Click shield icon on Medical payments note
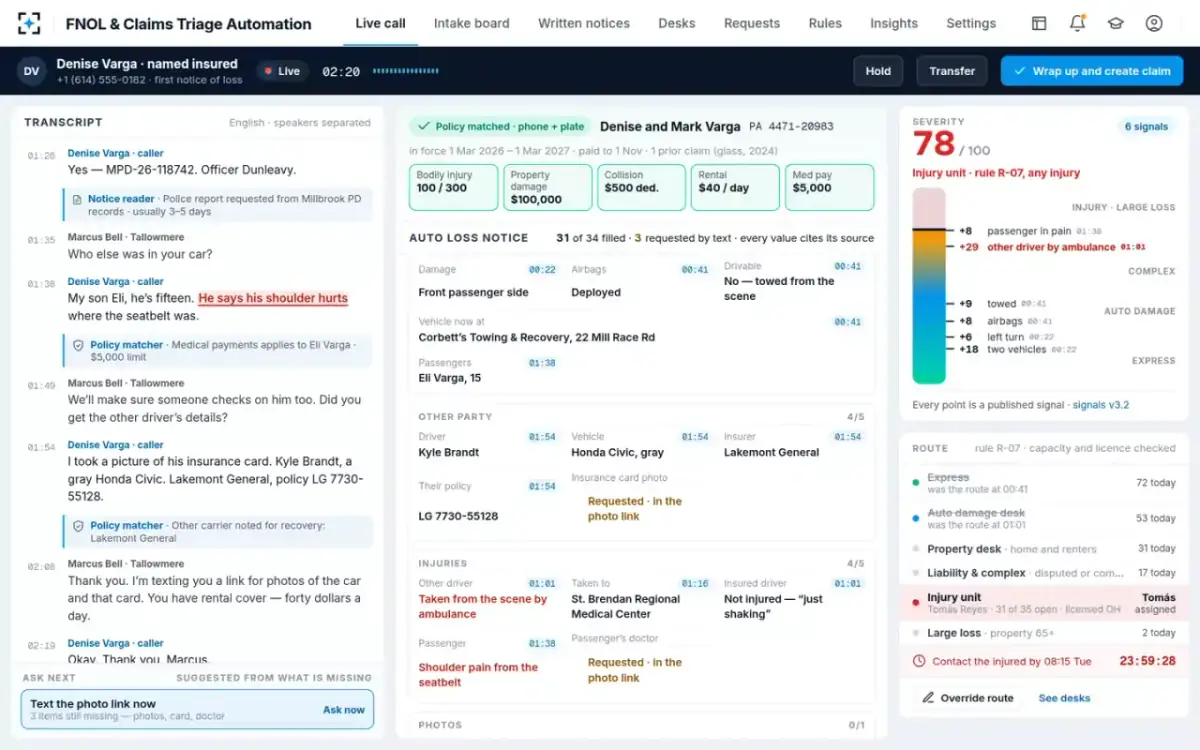This screenshot has width=1200, height=750. coord(78,345)
